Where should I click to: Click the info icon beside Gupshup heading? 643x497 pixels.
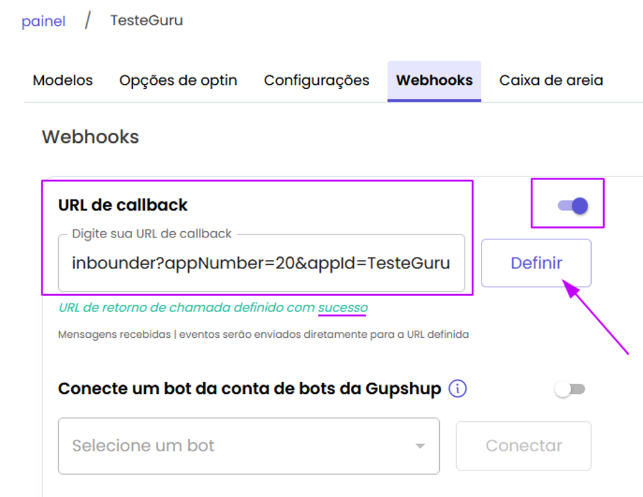458,388
